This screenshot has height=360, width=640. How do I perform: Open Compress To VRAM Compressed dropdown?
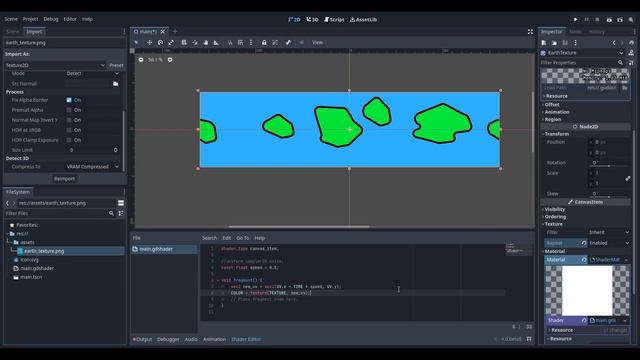point(93,167)
